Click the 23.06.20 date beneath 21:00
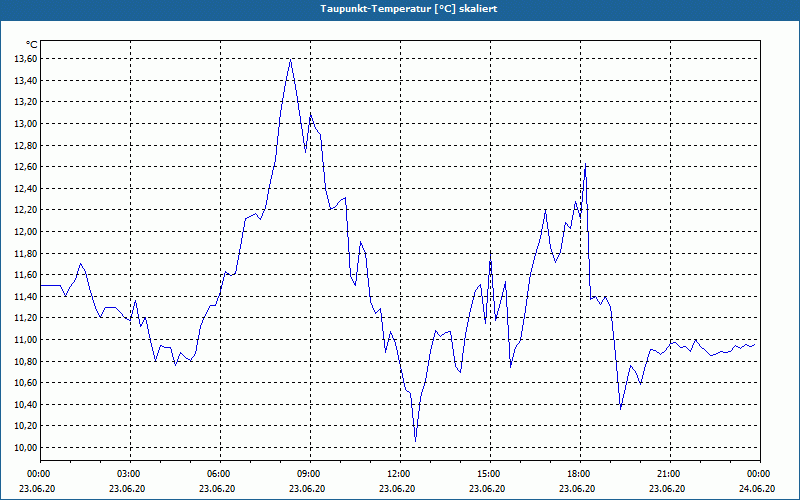 pos(668,488)
